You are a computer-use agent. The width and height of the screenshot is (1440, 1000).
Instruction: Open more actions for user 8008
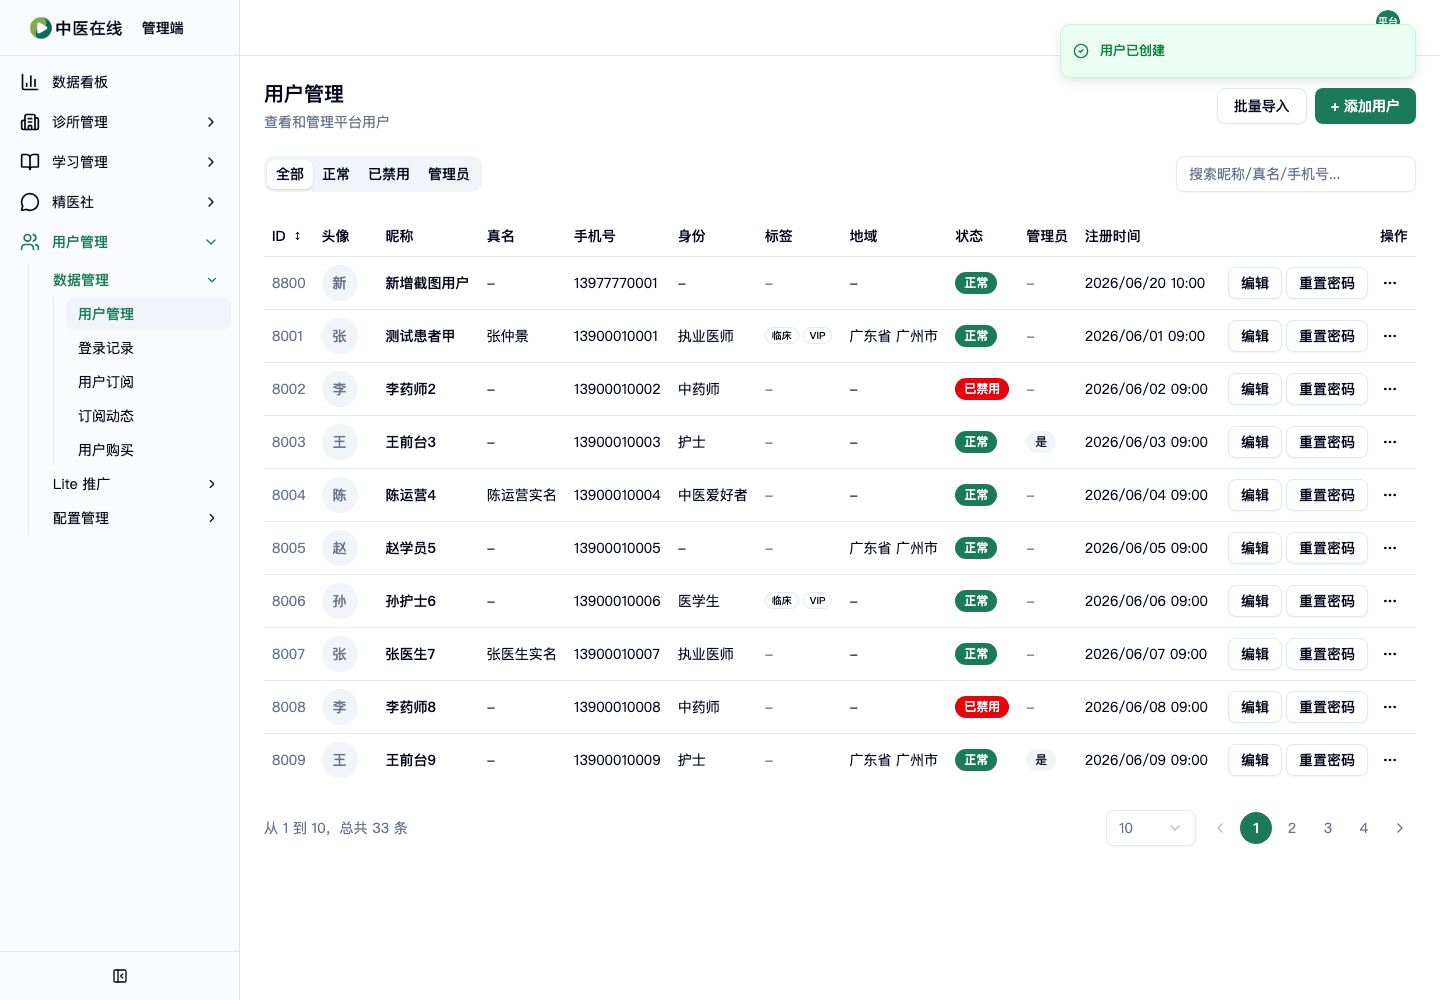1390,707
